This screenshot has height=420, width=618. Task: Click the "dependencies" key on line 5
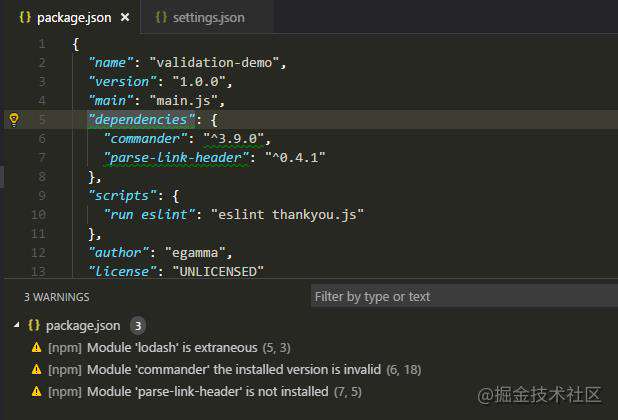tap(142, 119)
